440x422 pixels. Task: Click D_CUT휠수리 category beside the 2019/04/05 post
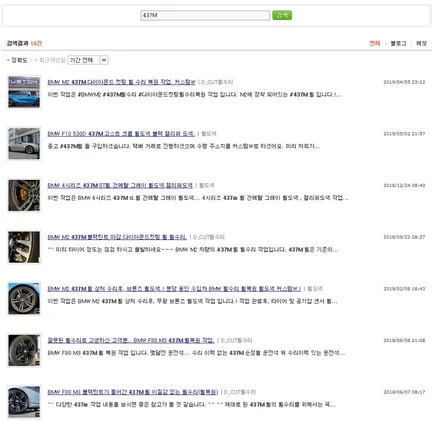pos(217,82)
